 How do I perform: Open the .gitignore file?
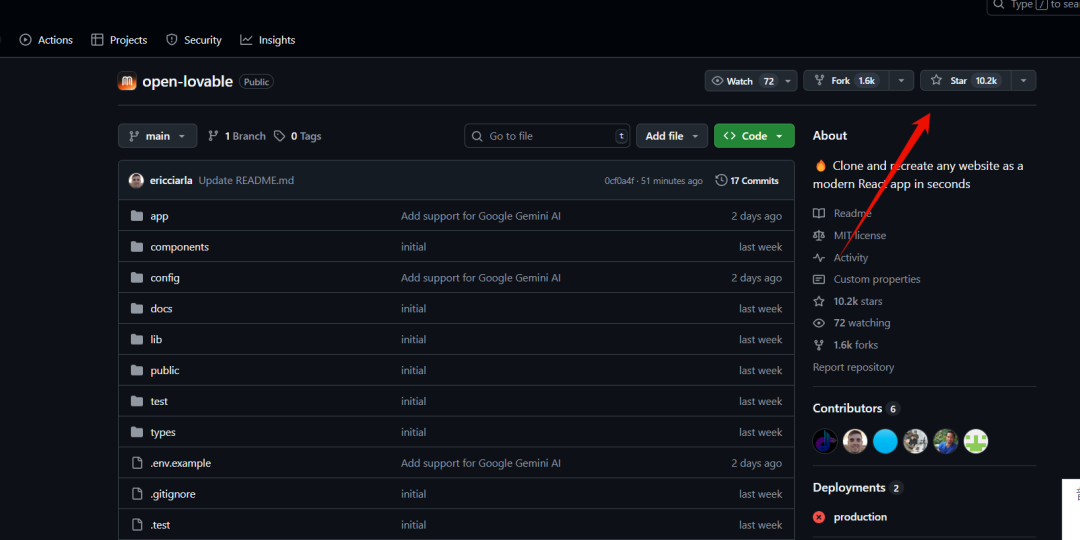tap(173, 494)
